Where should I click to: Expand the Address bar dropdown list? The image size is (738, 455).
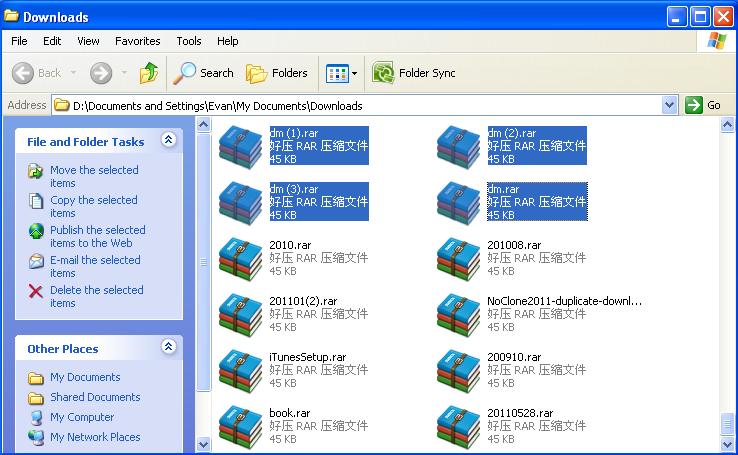669,105
